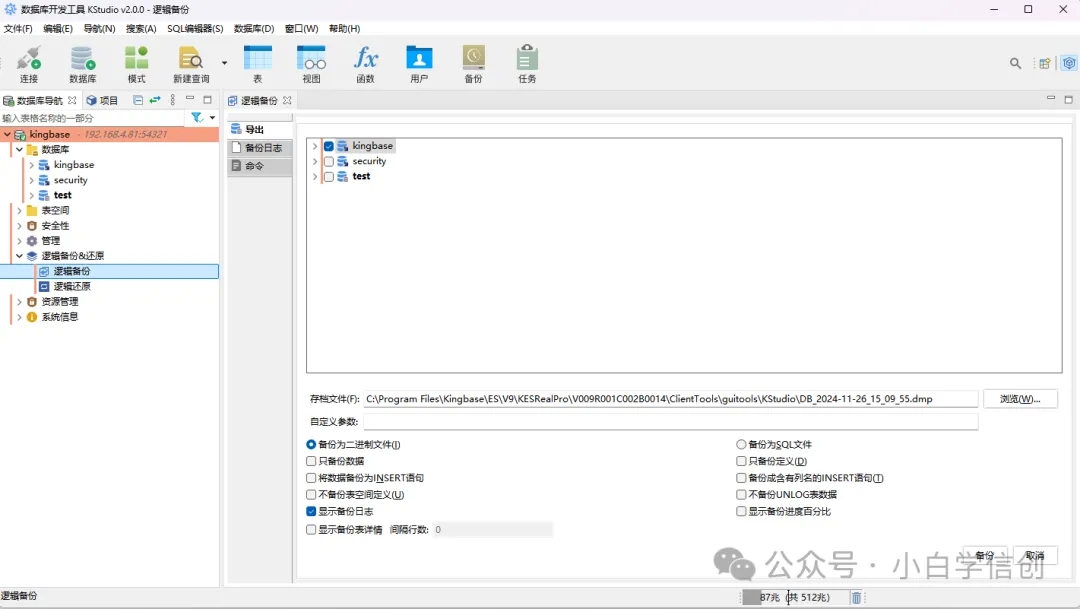This screenshot has height=609, width=1080.
Task: Switch to the 项目 tab
Action: (x=102, y=100)
